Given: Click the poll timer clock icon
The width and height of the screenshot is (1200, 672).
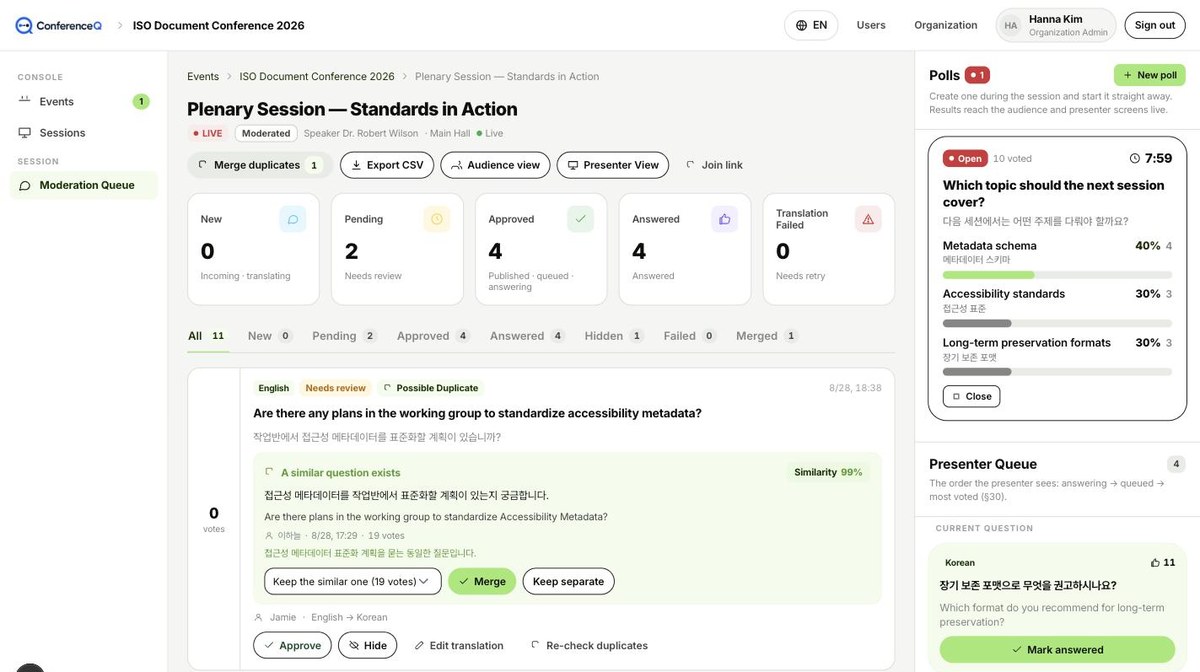Looking at the screenshot, I should coord(1135,158).
